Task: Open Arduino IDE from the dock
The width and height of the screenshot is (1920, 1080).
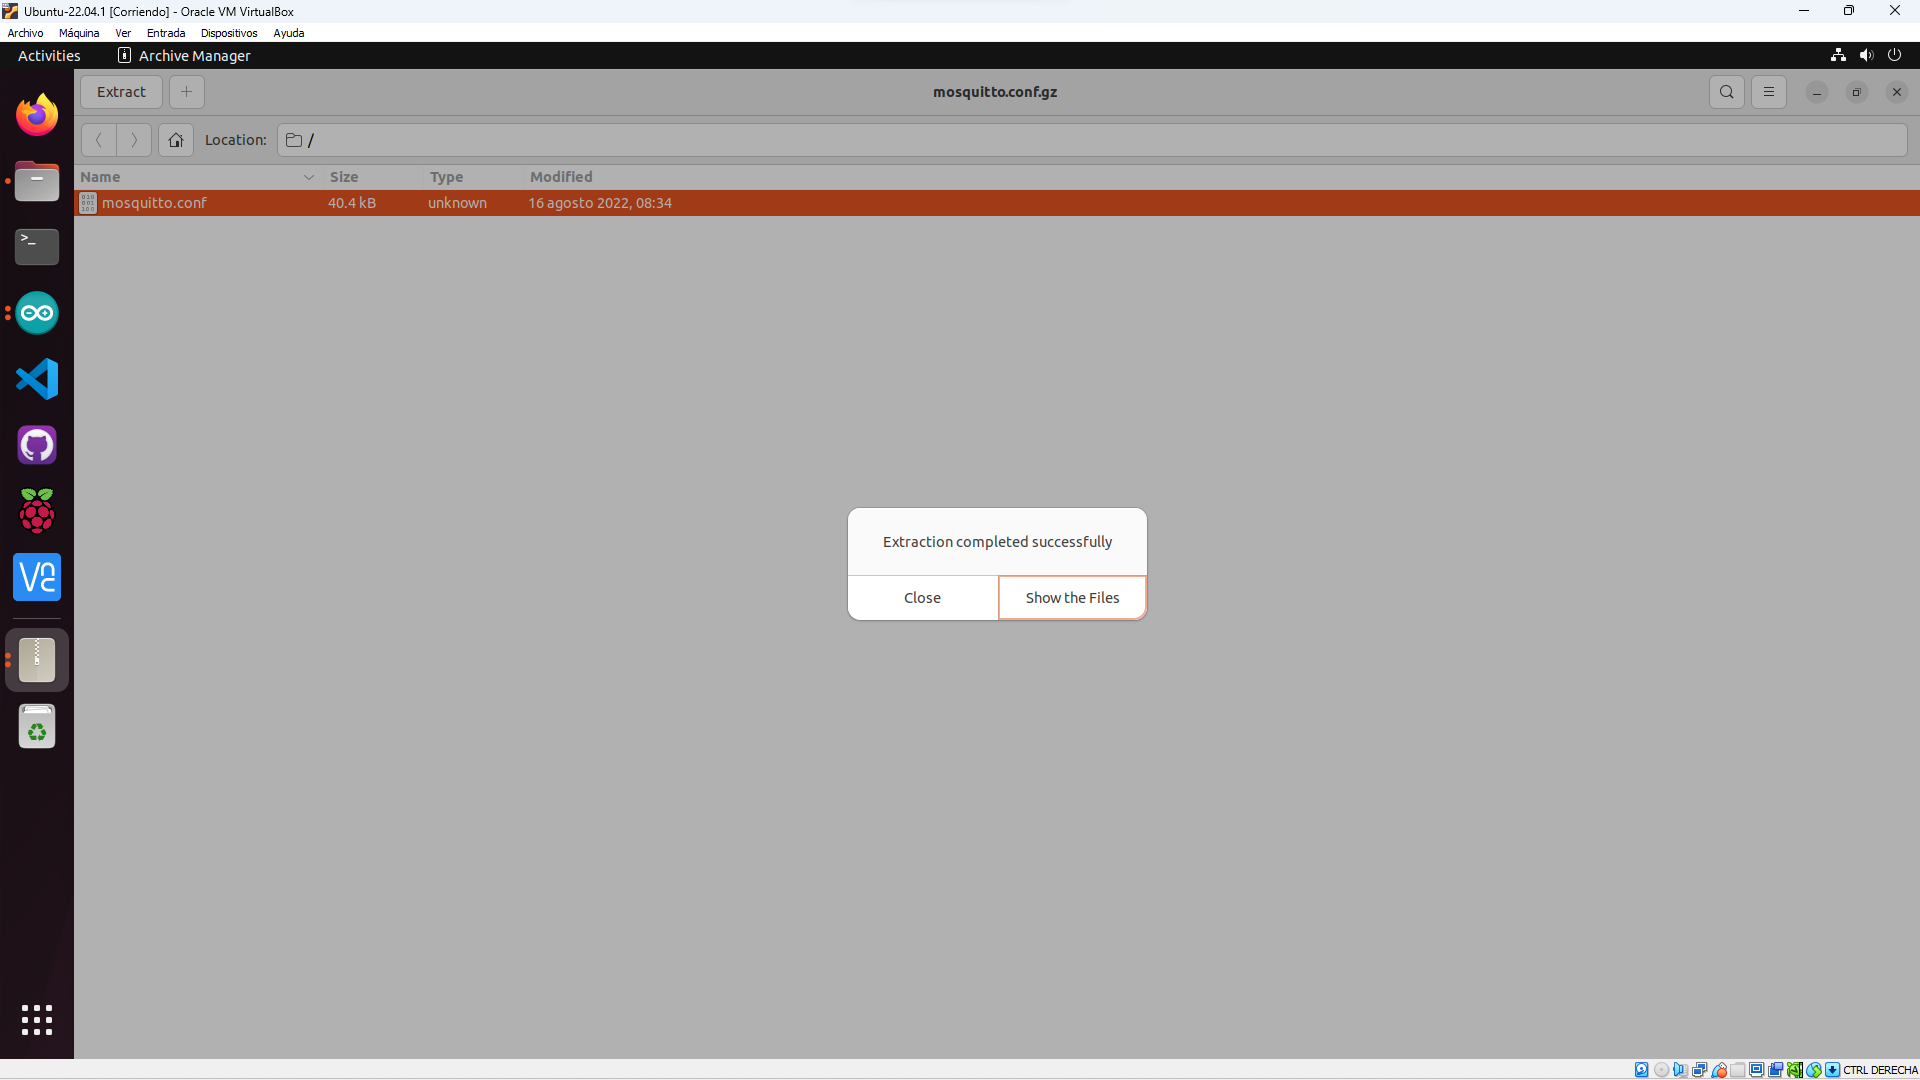Action: click(37, 313)
